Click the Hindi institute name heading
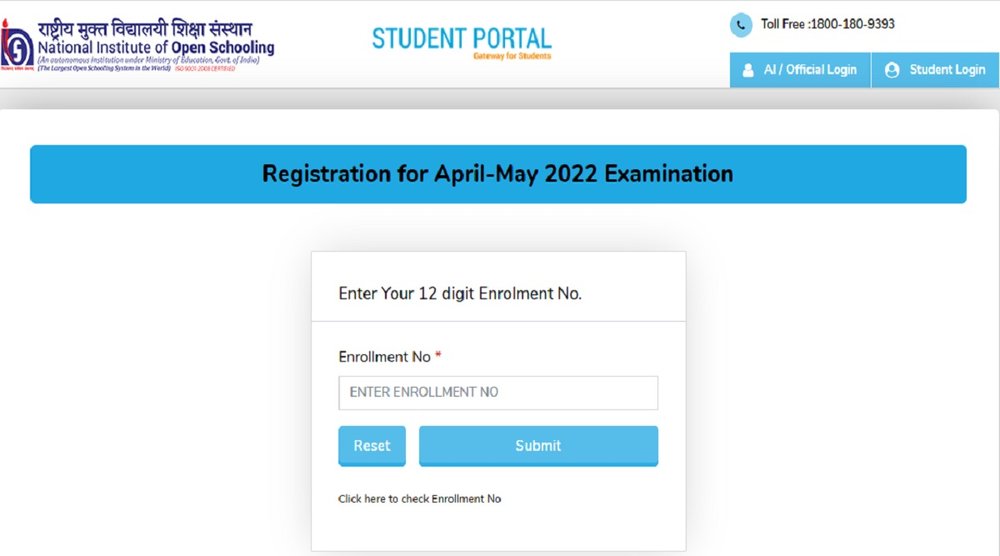Viewport: 1000px width, 556px height. [145, 28]
